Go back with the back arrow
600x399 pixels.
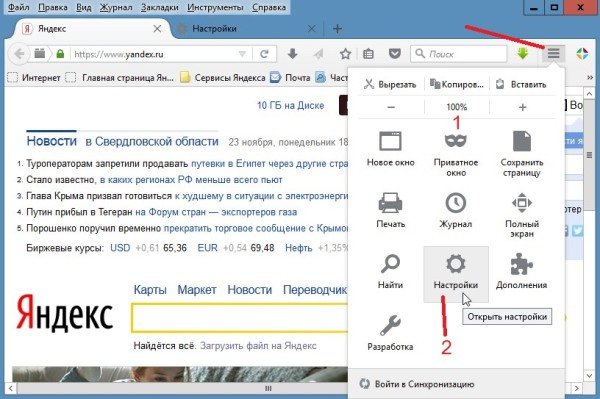point(20,54)
